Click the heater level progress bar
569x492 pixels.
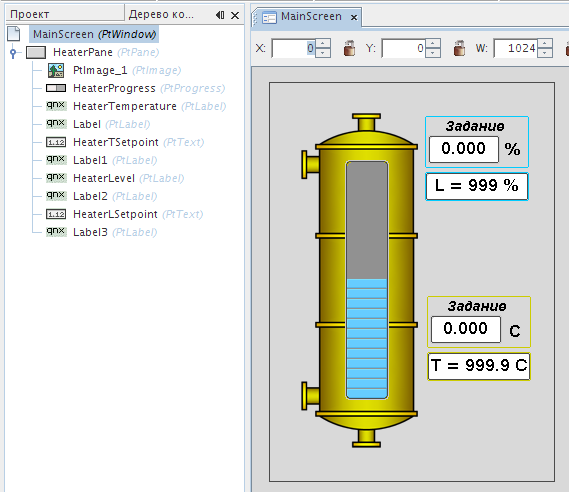click(x=367, y=280)
